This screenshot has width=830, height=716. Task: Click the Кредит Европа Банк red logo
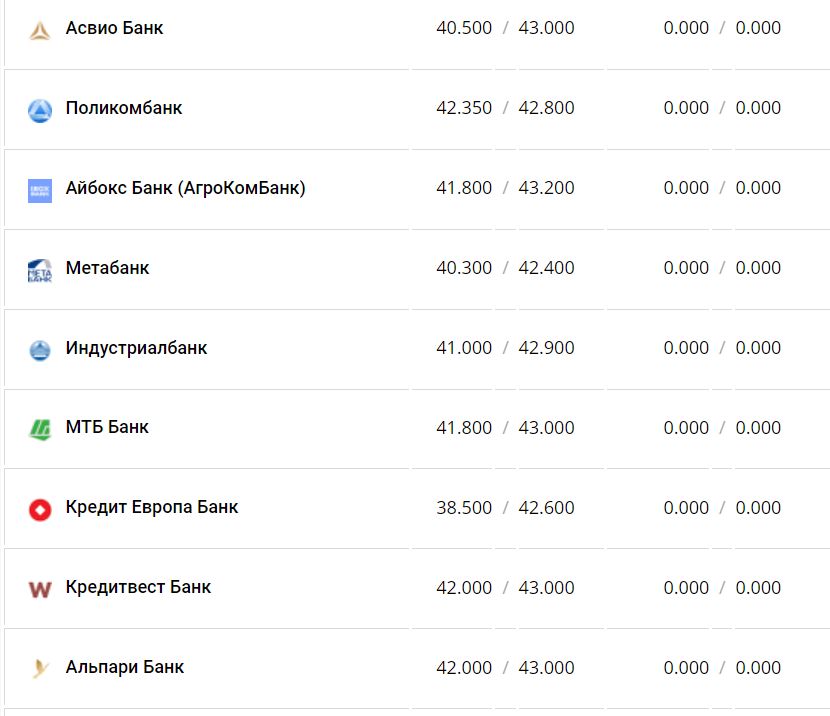[x=39, y=510]
